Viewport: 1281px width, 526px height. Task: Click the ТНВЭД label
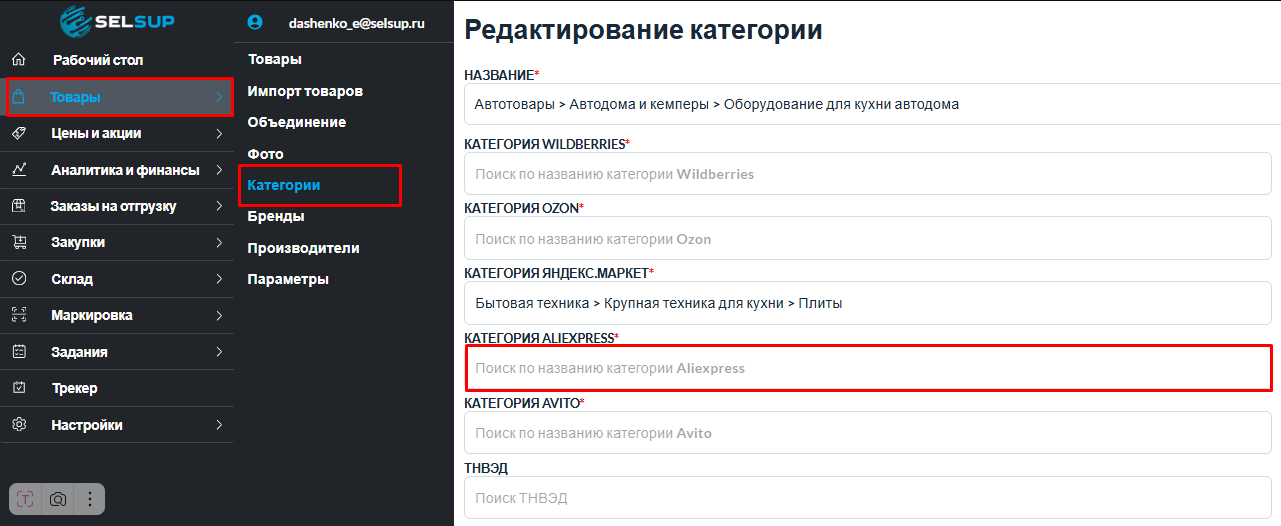tap(488, 467)
